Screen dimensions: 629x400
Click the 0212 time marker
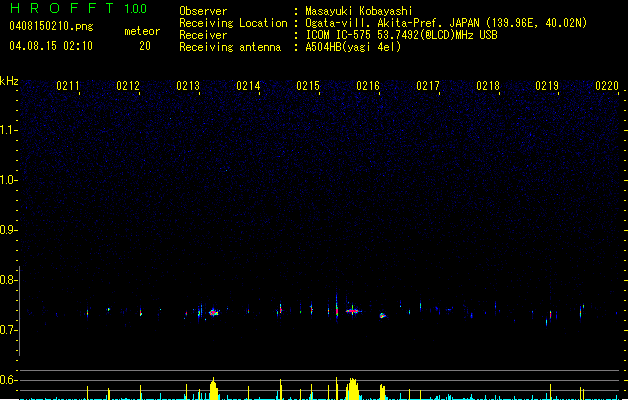click(128, 86)
